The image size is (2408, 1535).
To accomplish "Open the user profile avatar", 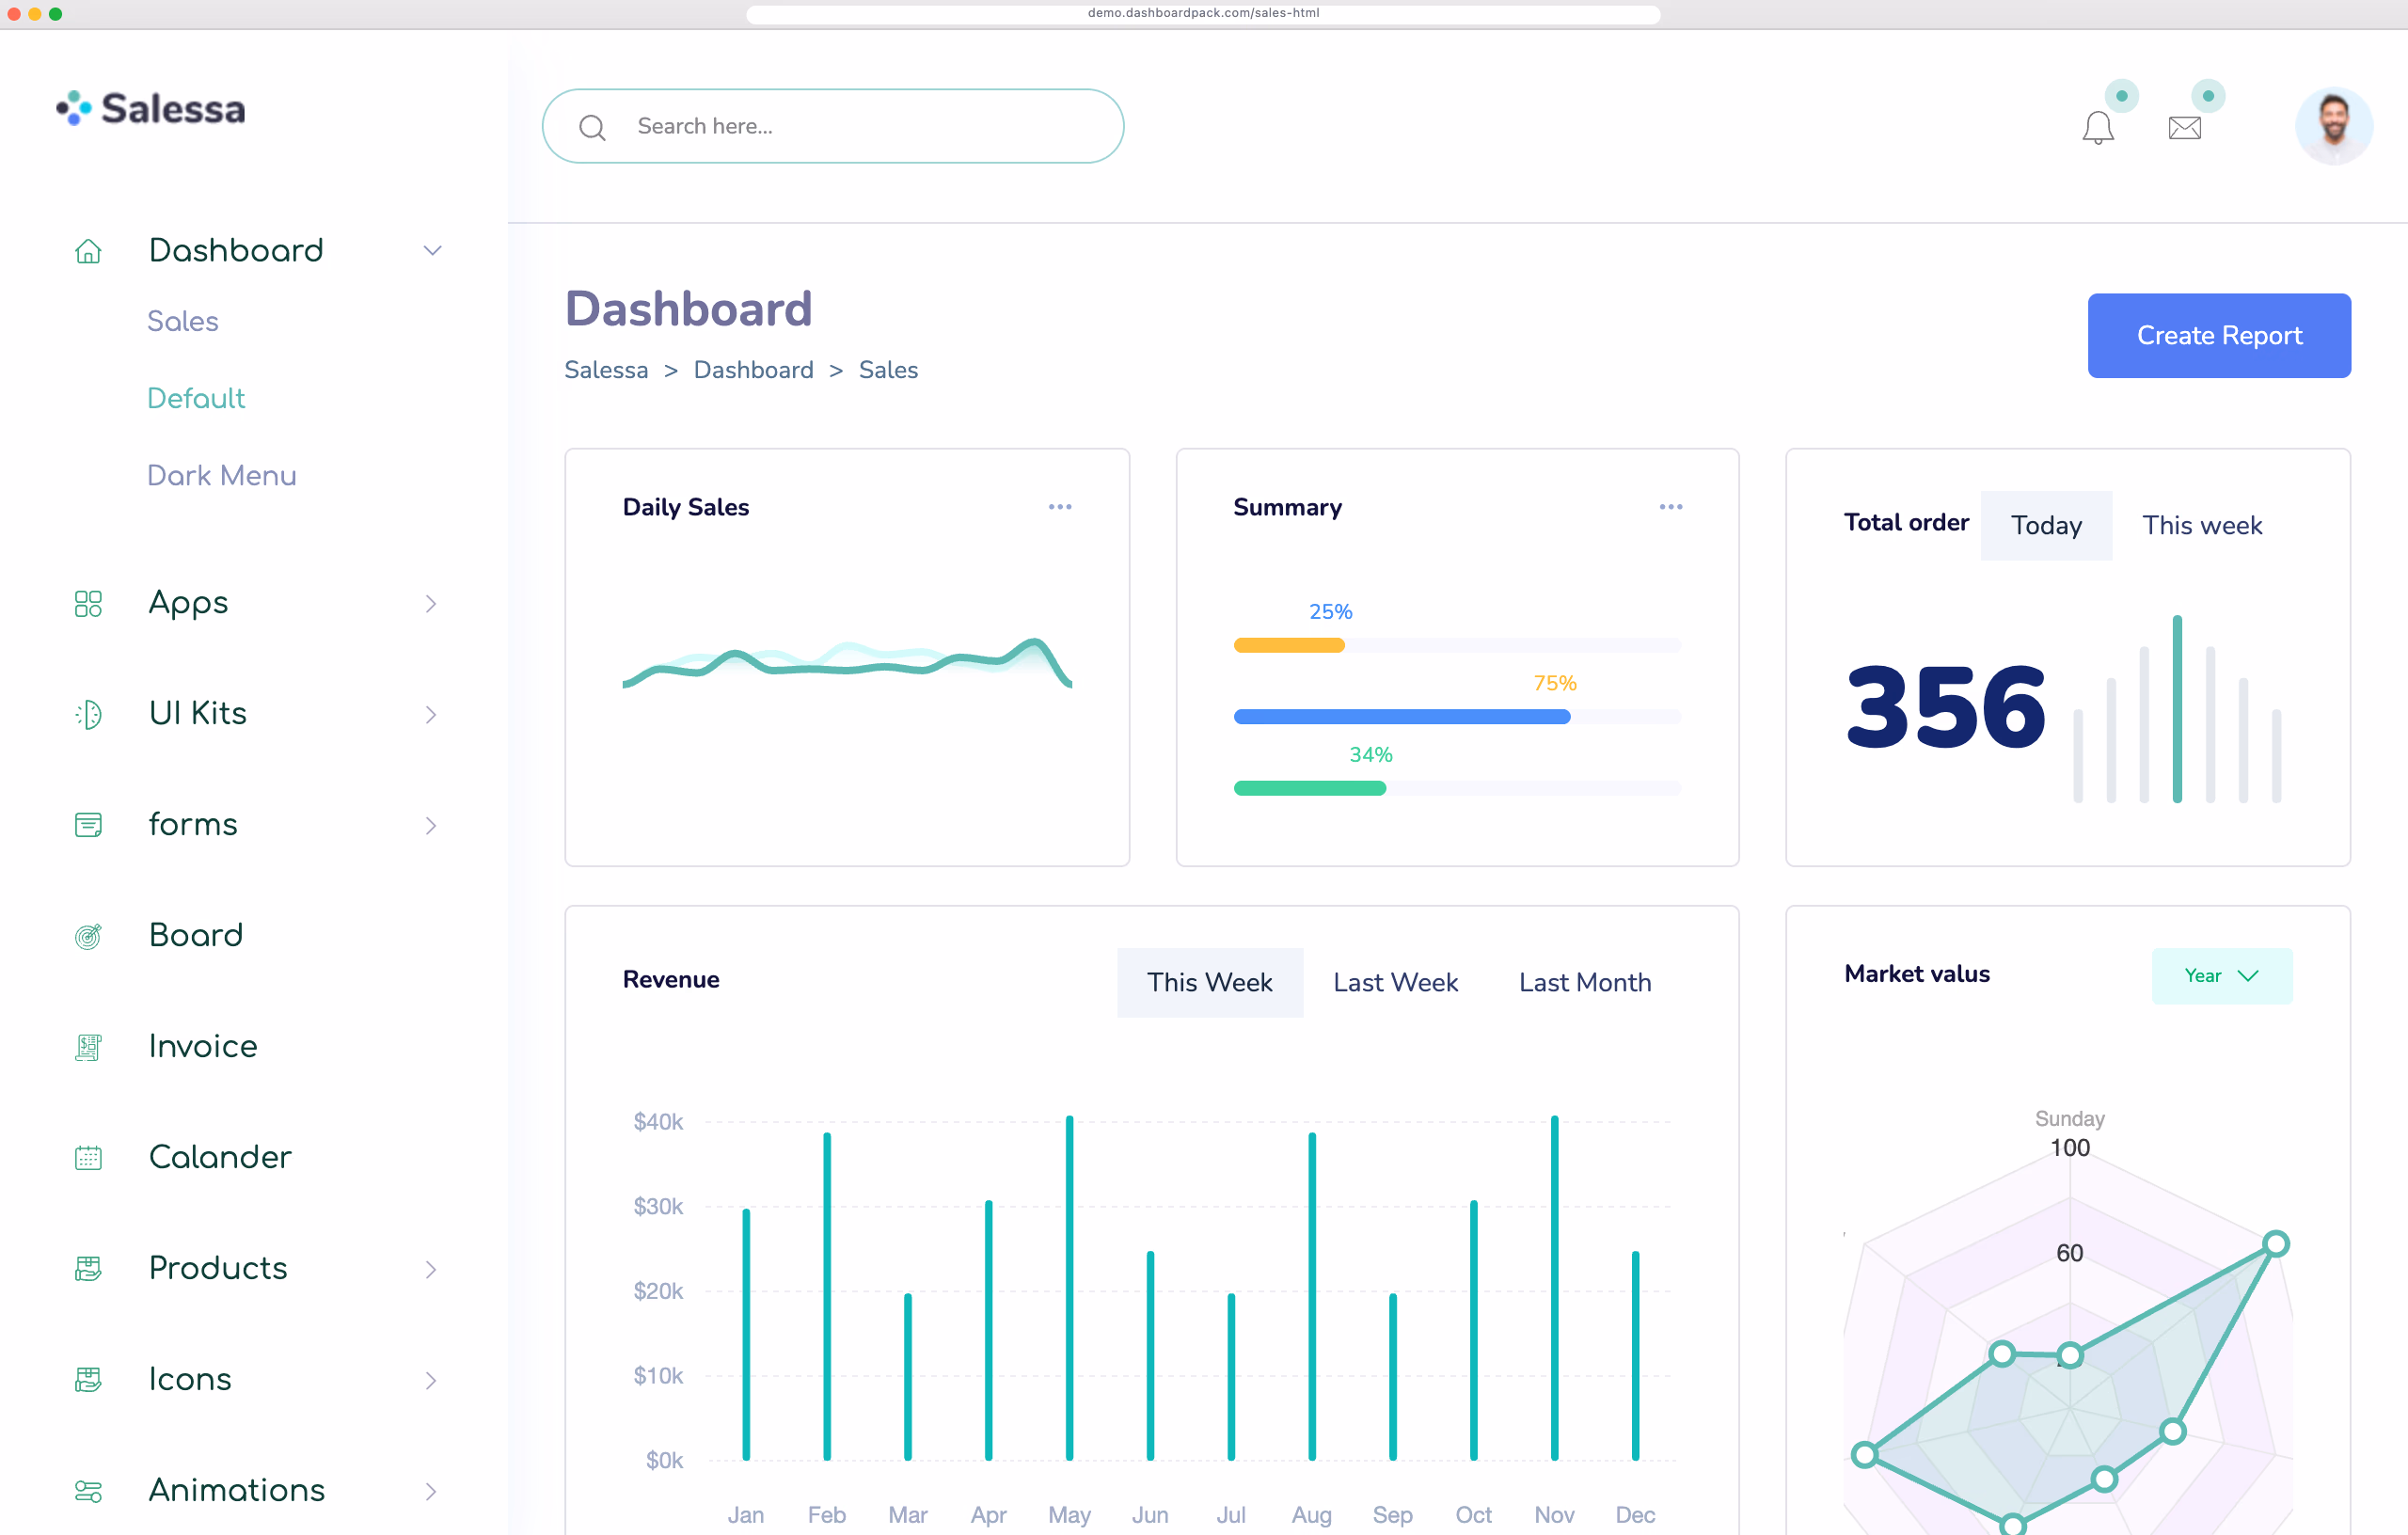I will [x=2333, y=126].
